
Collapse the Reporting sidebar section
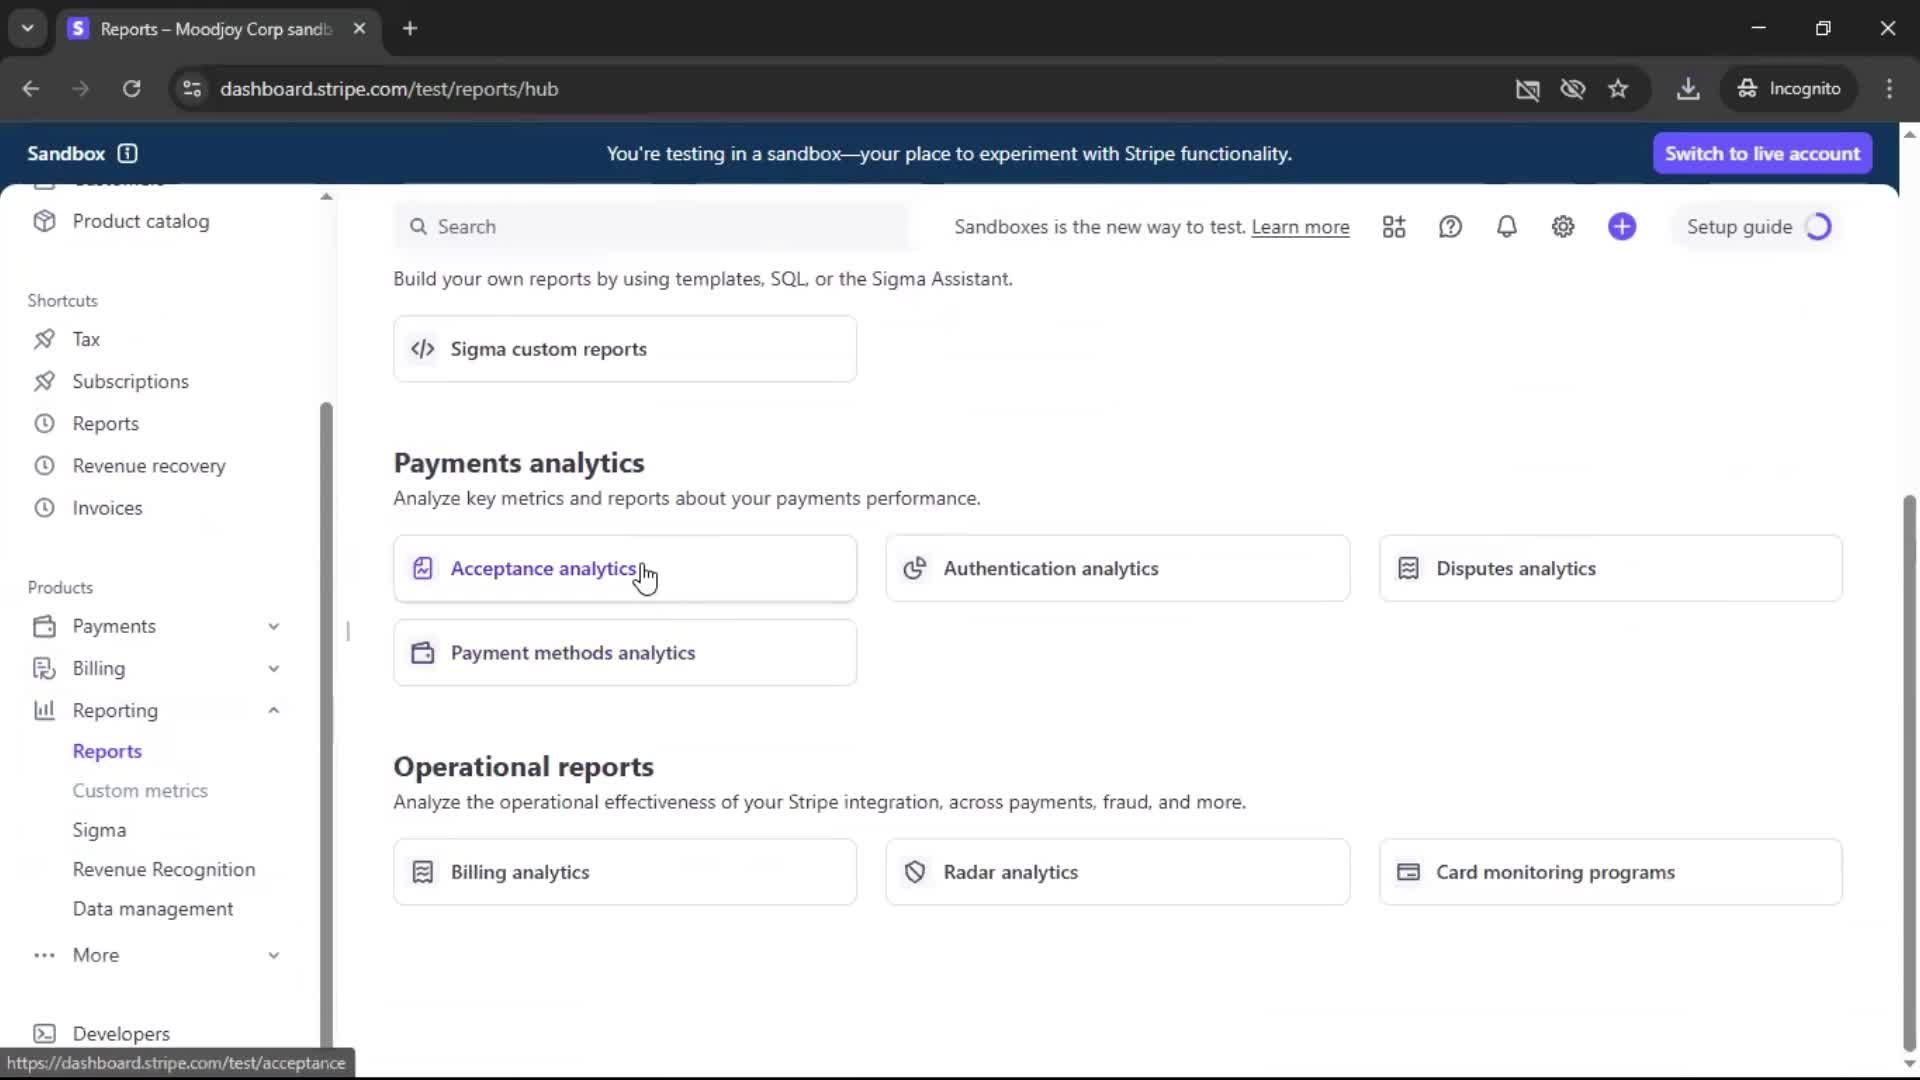click(273, 711)
